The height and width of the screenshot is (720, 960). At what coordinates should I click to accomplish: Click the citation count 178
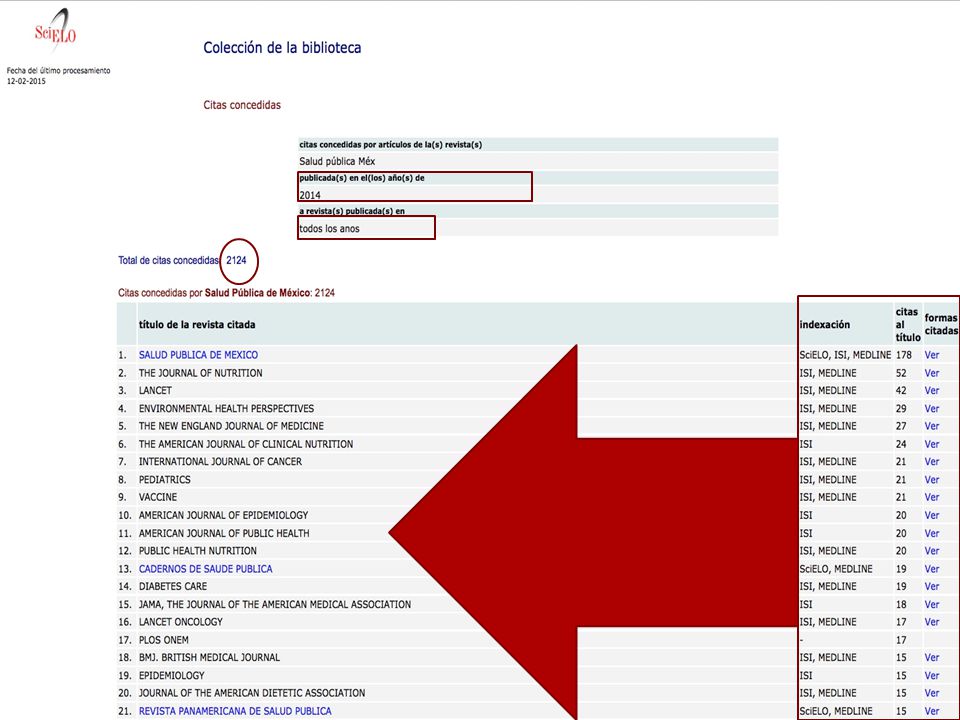904,355
